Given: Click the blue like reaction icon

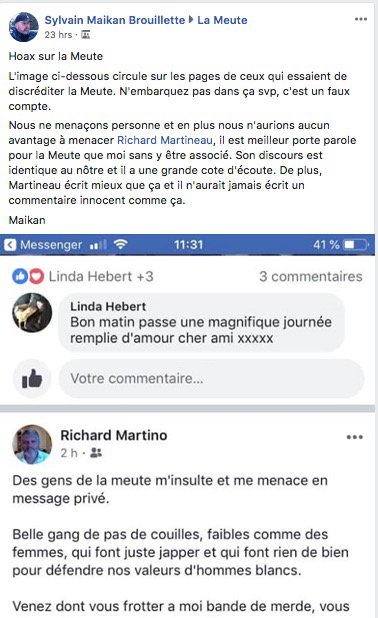Looking at the screenshot, I should (x=20, y=277).
